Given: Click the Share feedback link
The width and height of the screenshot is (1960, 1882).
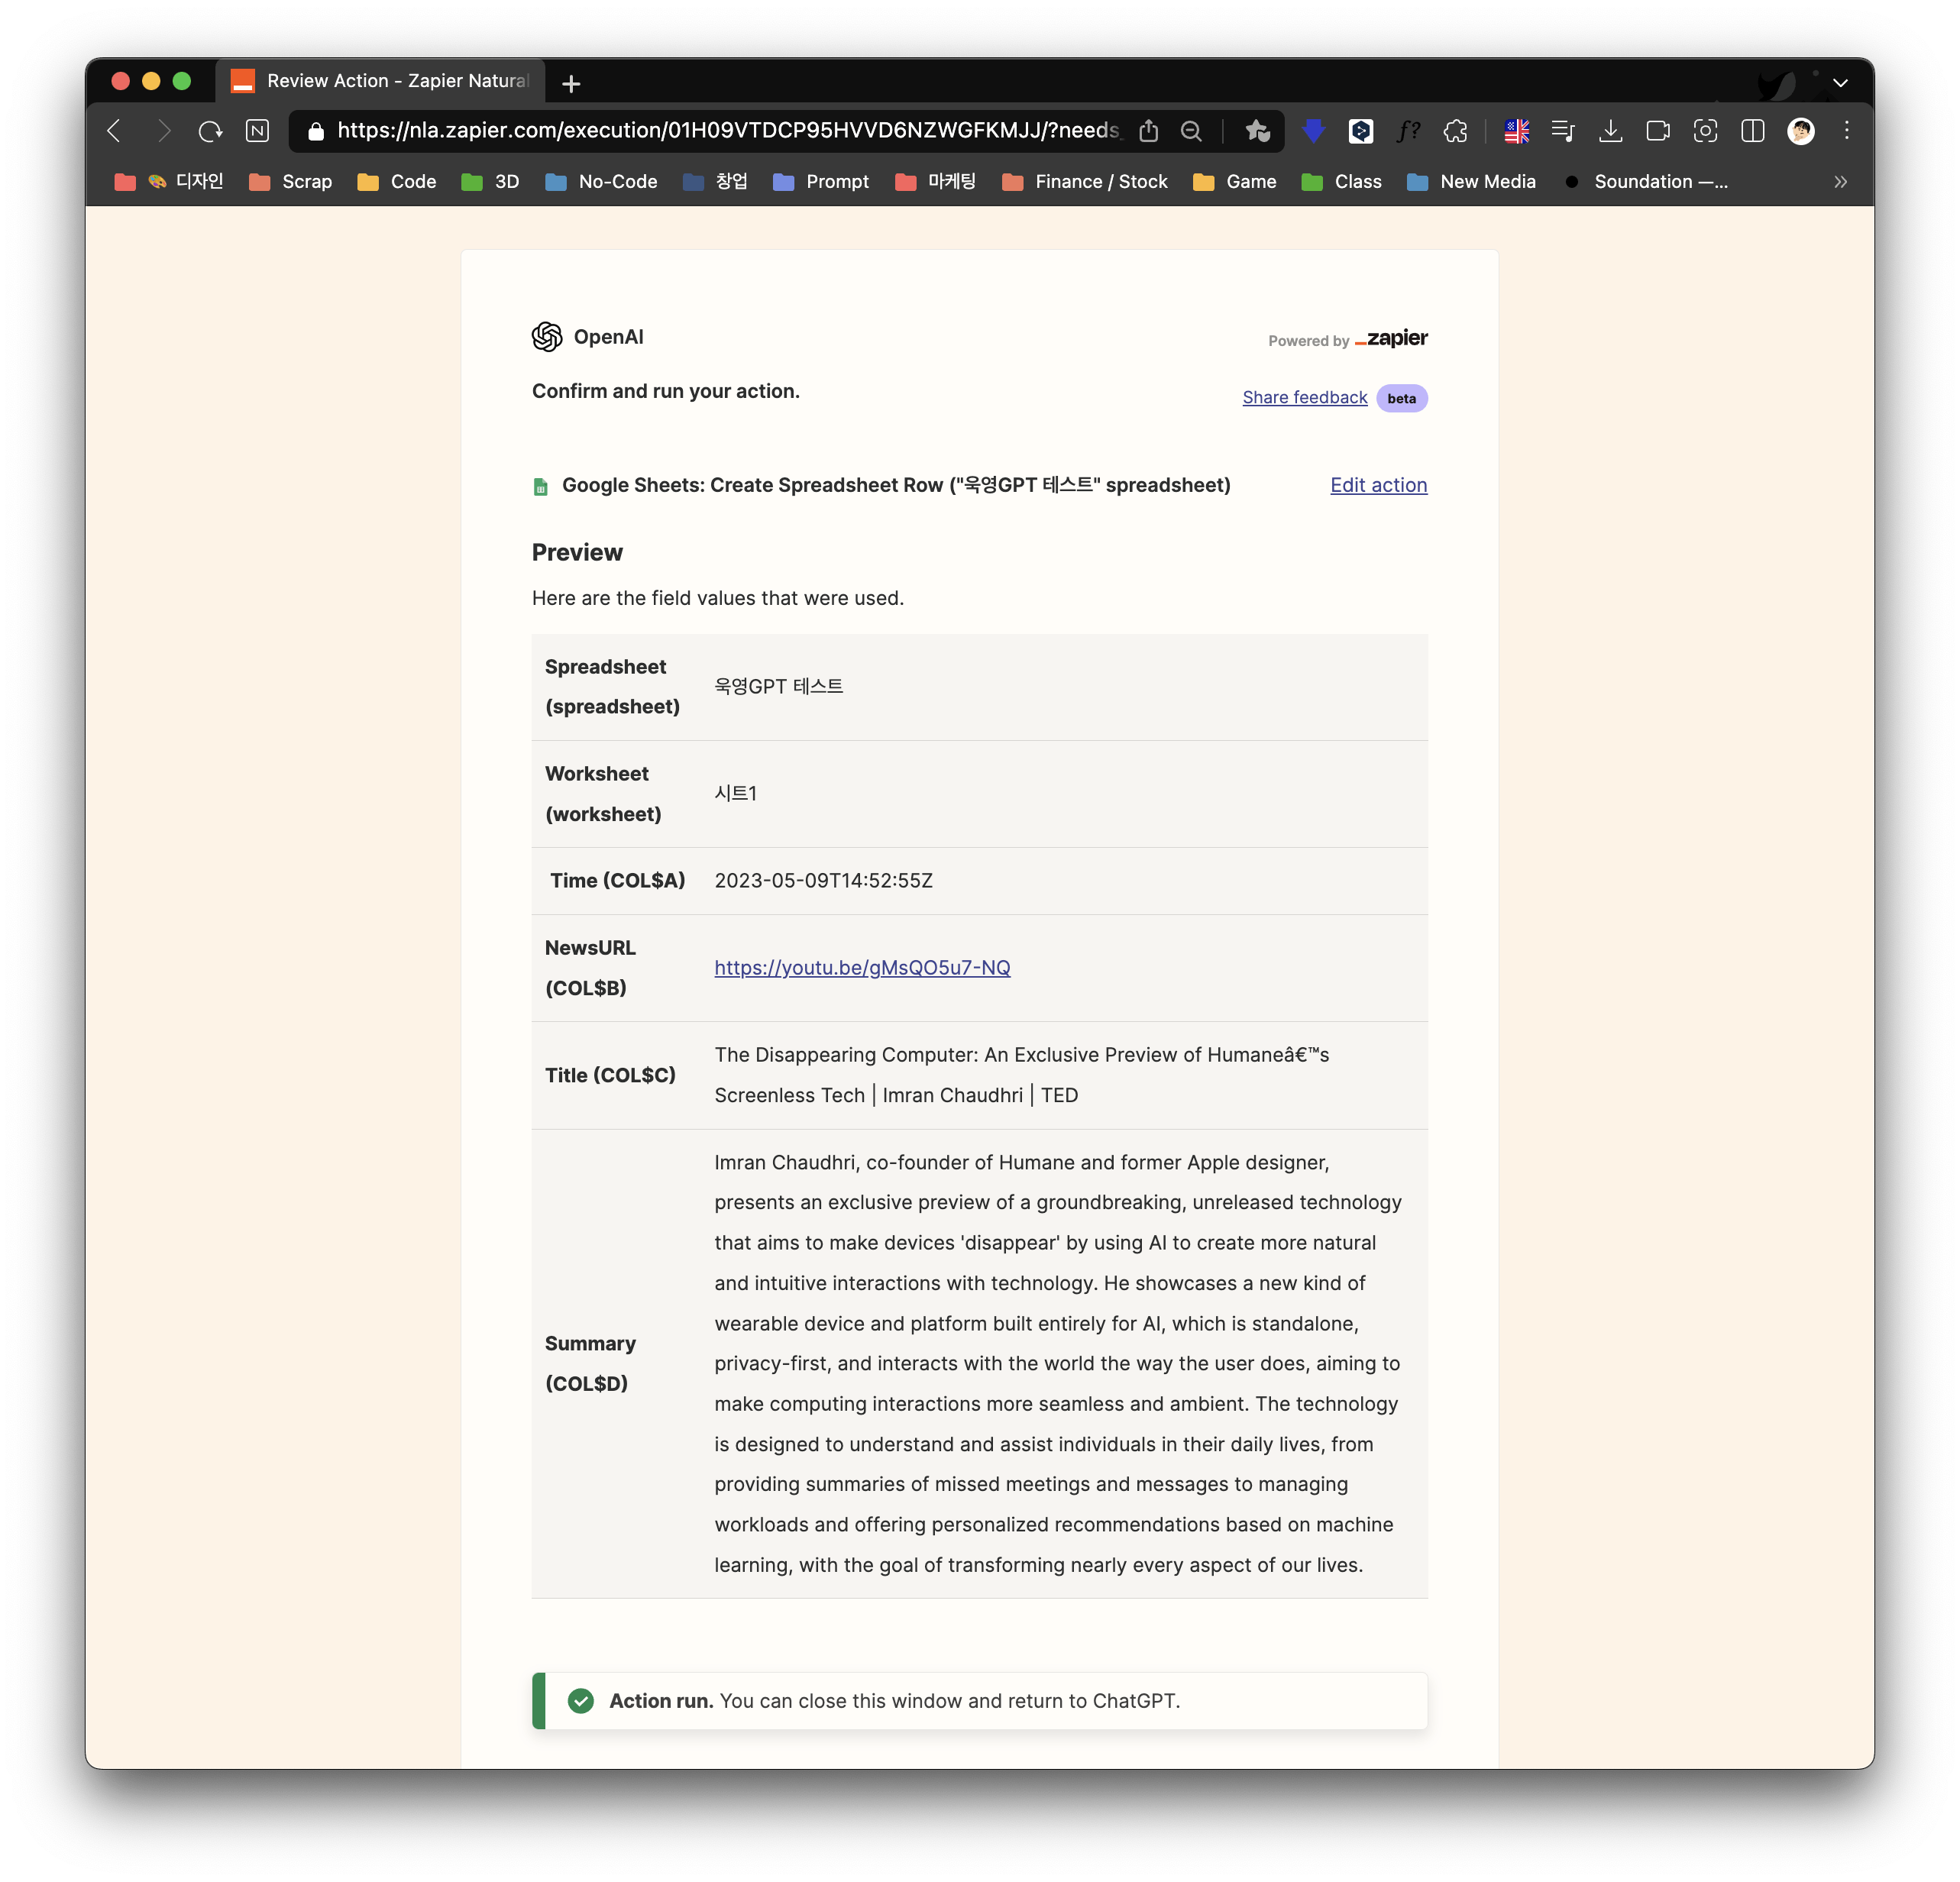Looking at the screenshot, I should [1304, 398].
